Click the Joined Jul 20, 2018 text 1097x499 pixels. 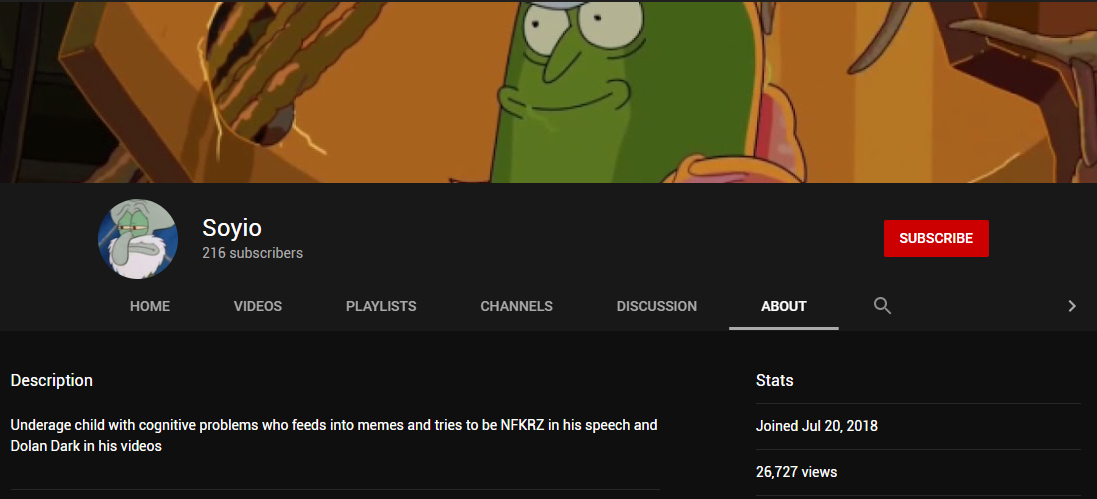[x=816, y=426]
